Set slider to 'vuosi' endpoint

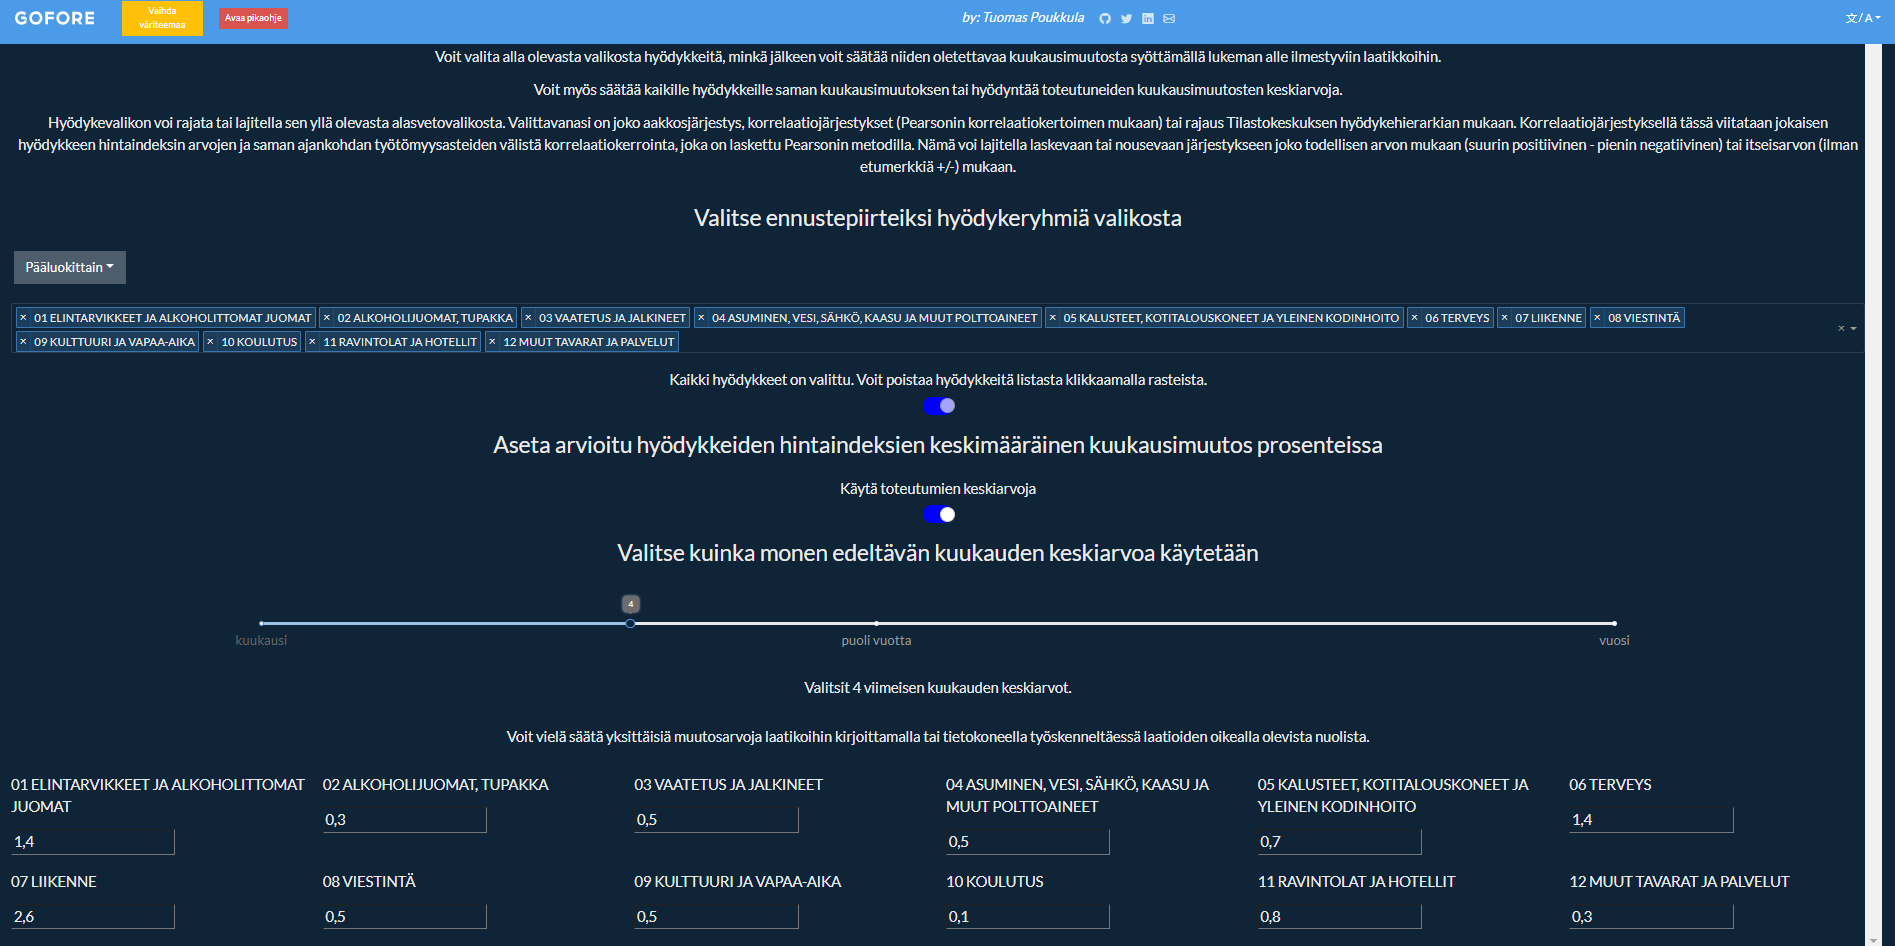click(x=1614, y=623)
